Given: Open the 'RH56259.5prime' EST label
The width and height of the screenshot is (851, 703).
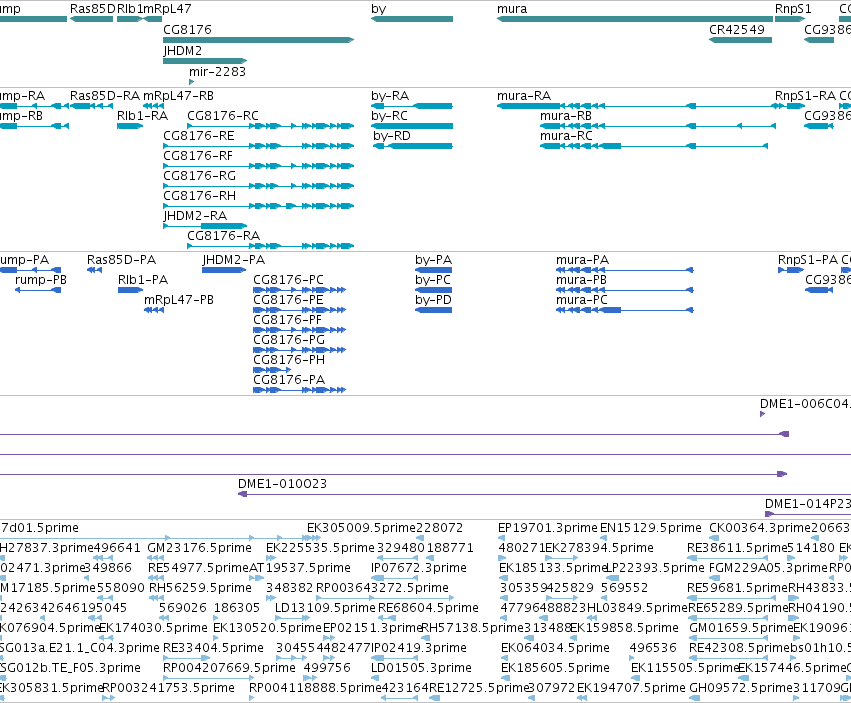Looking at the screenshot, I should click(200, 588).
